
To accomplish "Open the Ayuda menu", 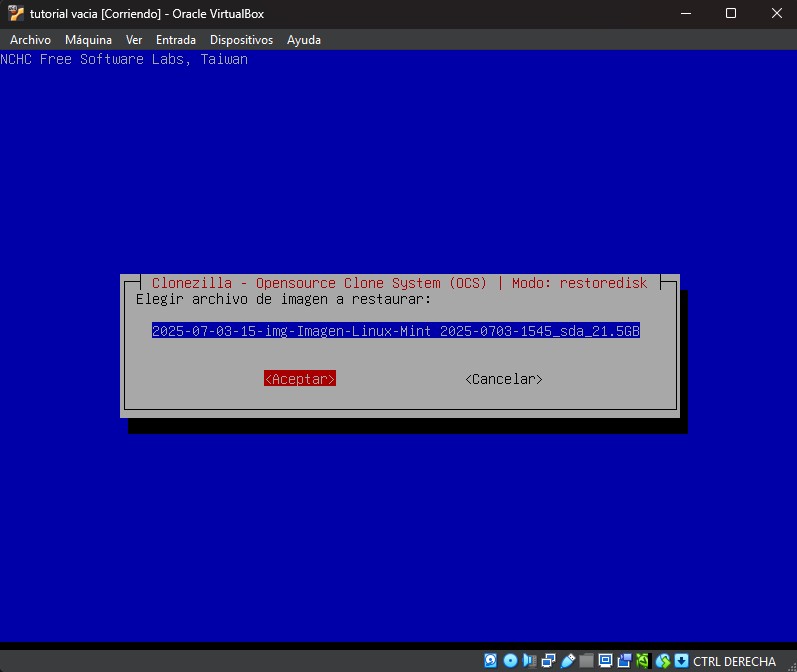I will point(304,40).
